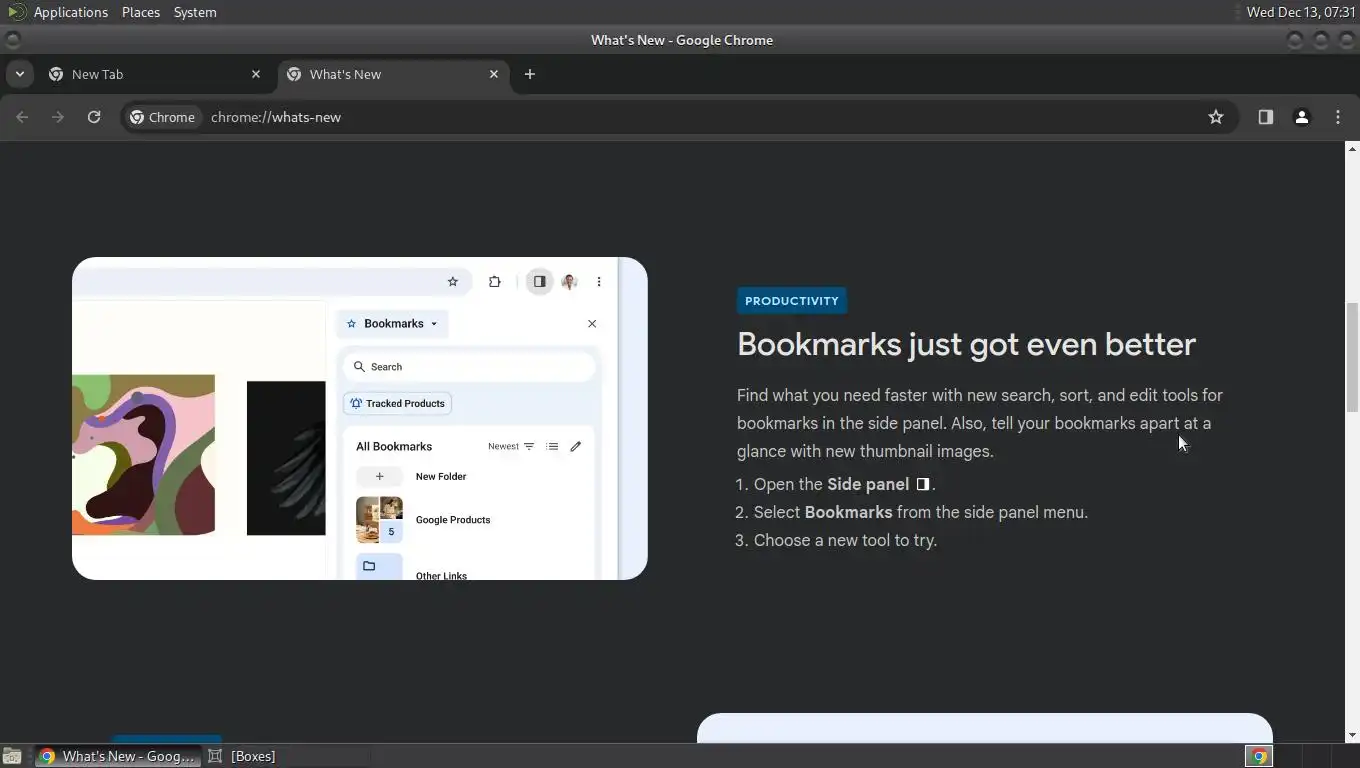The height and width of the screenshot is (768, 1360).
Task: Switch to What's New Chrome taskbar button
Action: pos(118,756)
